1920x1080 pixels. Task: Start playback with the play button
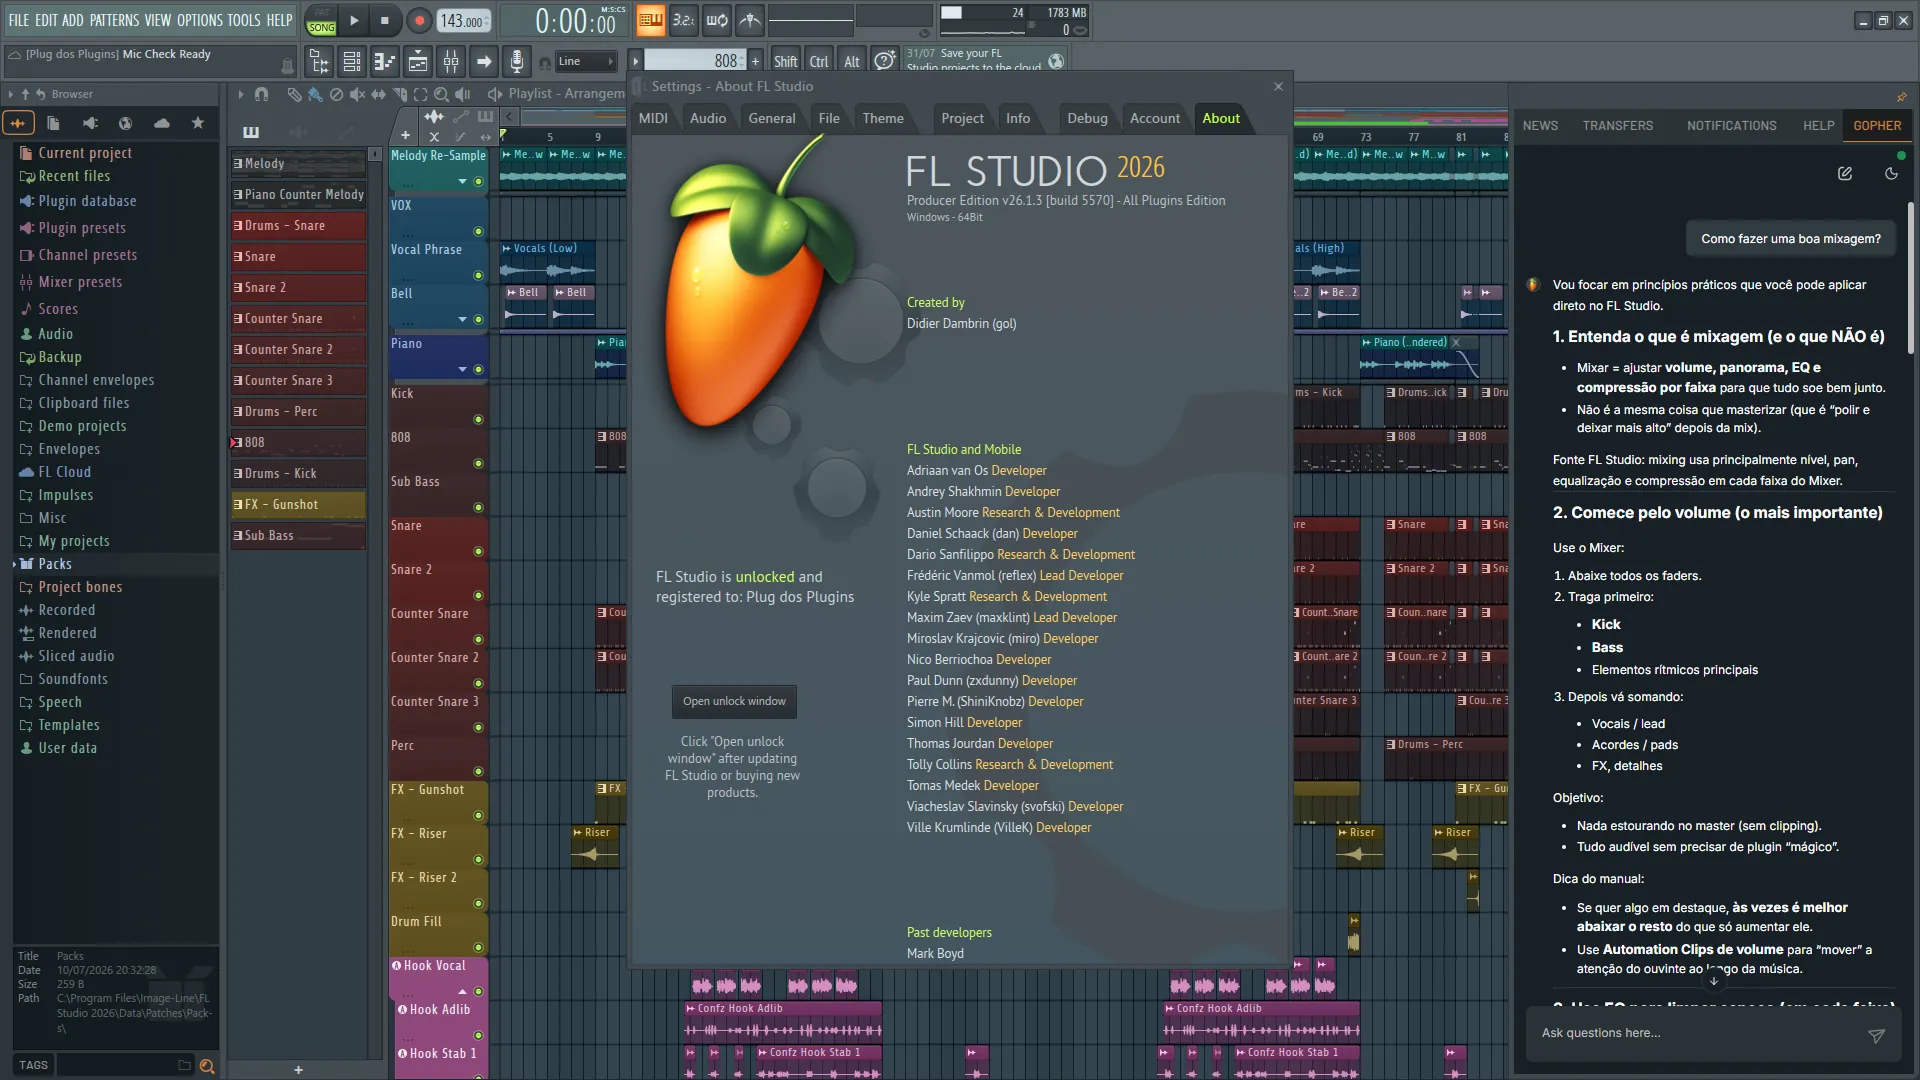coord(353,20)
